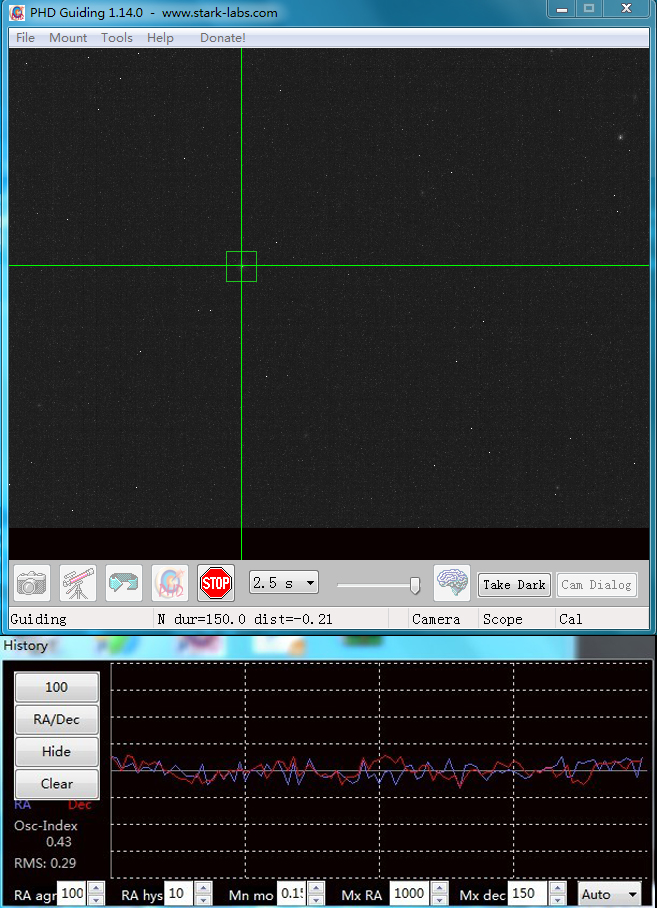
Task: Open the Donate! menu item
Action: [223, 38]
